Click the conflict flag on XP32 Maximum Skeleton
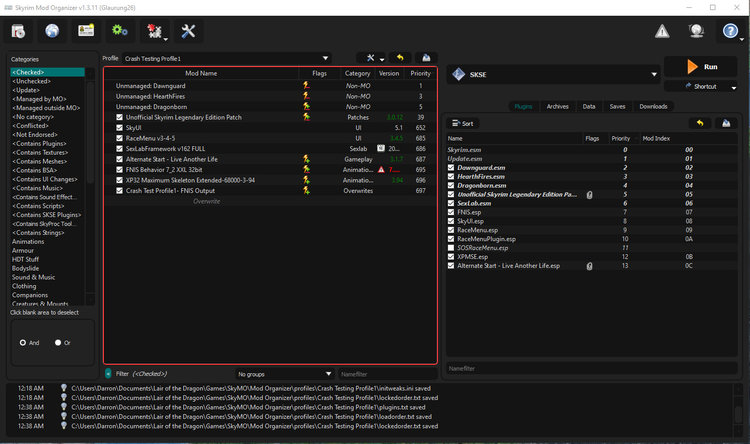This screenshot has width=750, height=444. coord(306,180)
